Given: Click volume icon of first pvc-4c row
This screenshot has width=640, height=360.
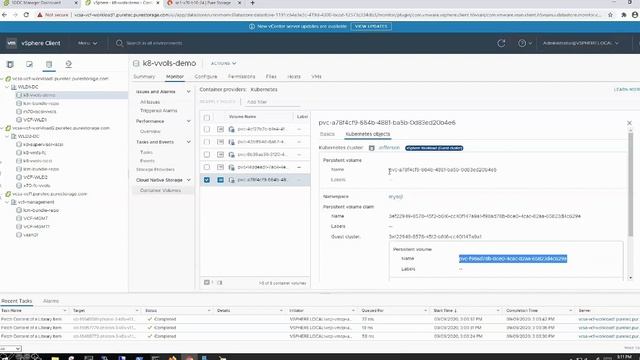Looking at the screenshot, I should click(231, 129).
